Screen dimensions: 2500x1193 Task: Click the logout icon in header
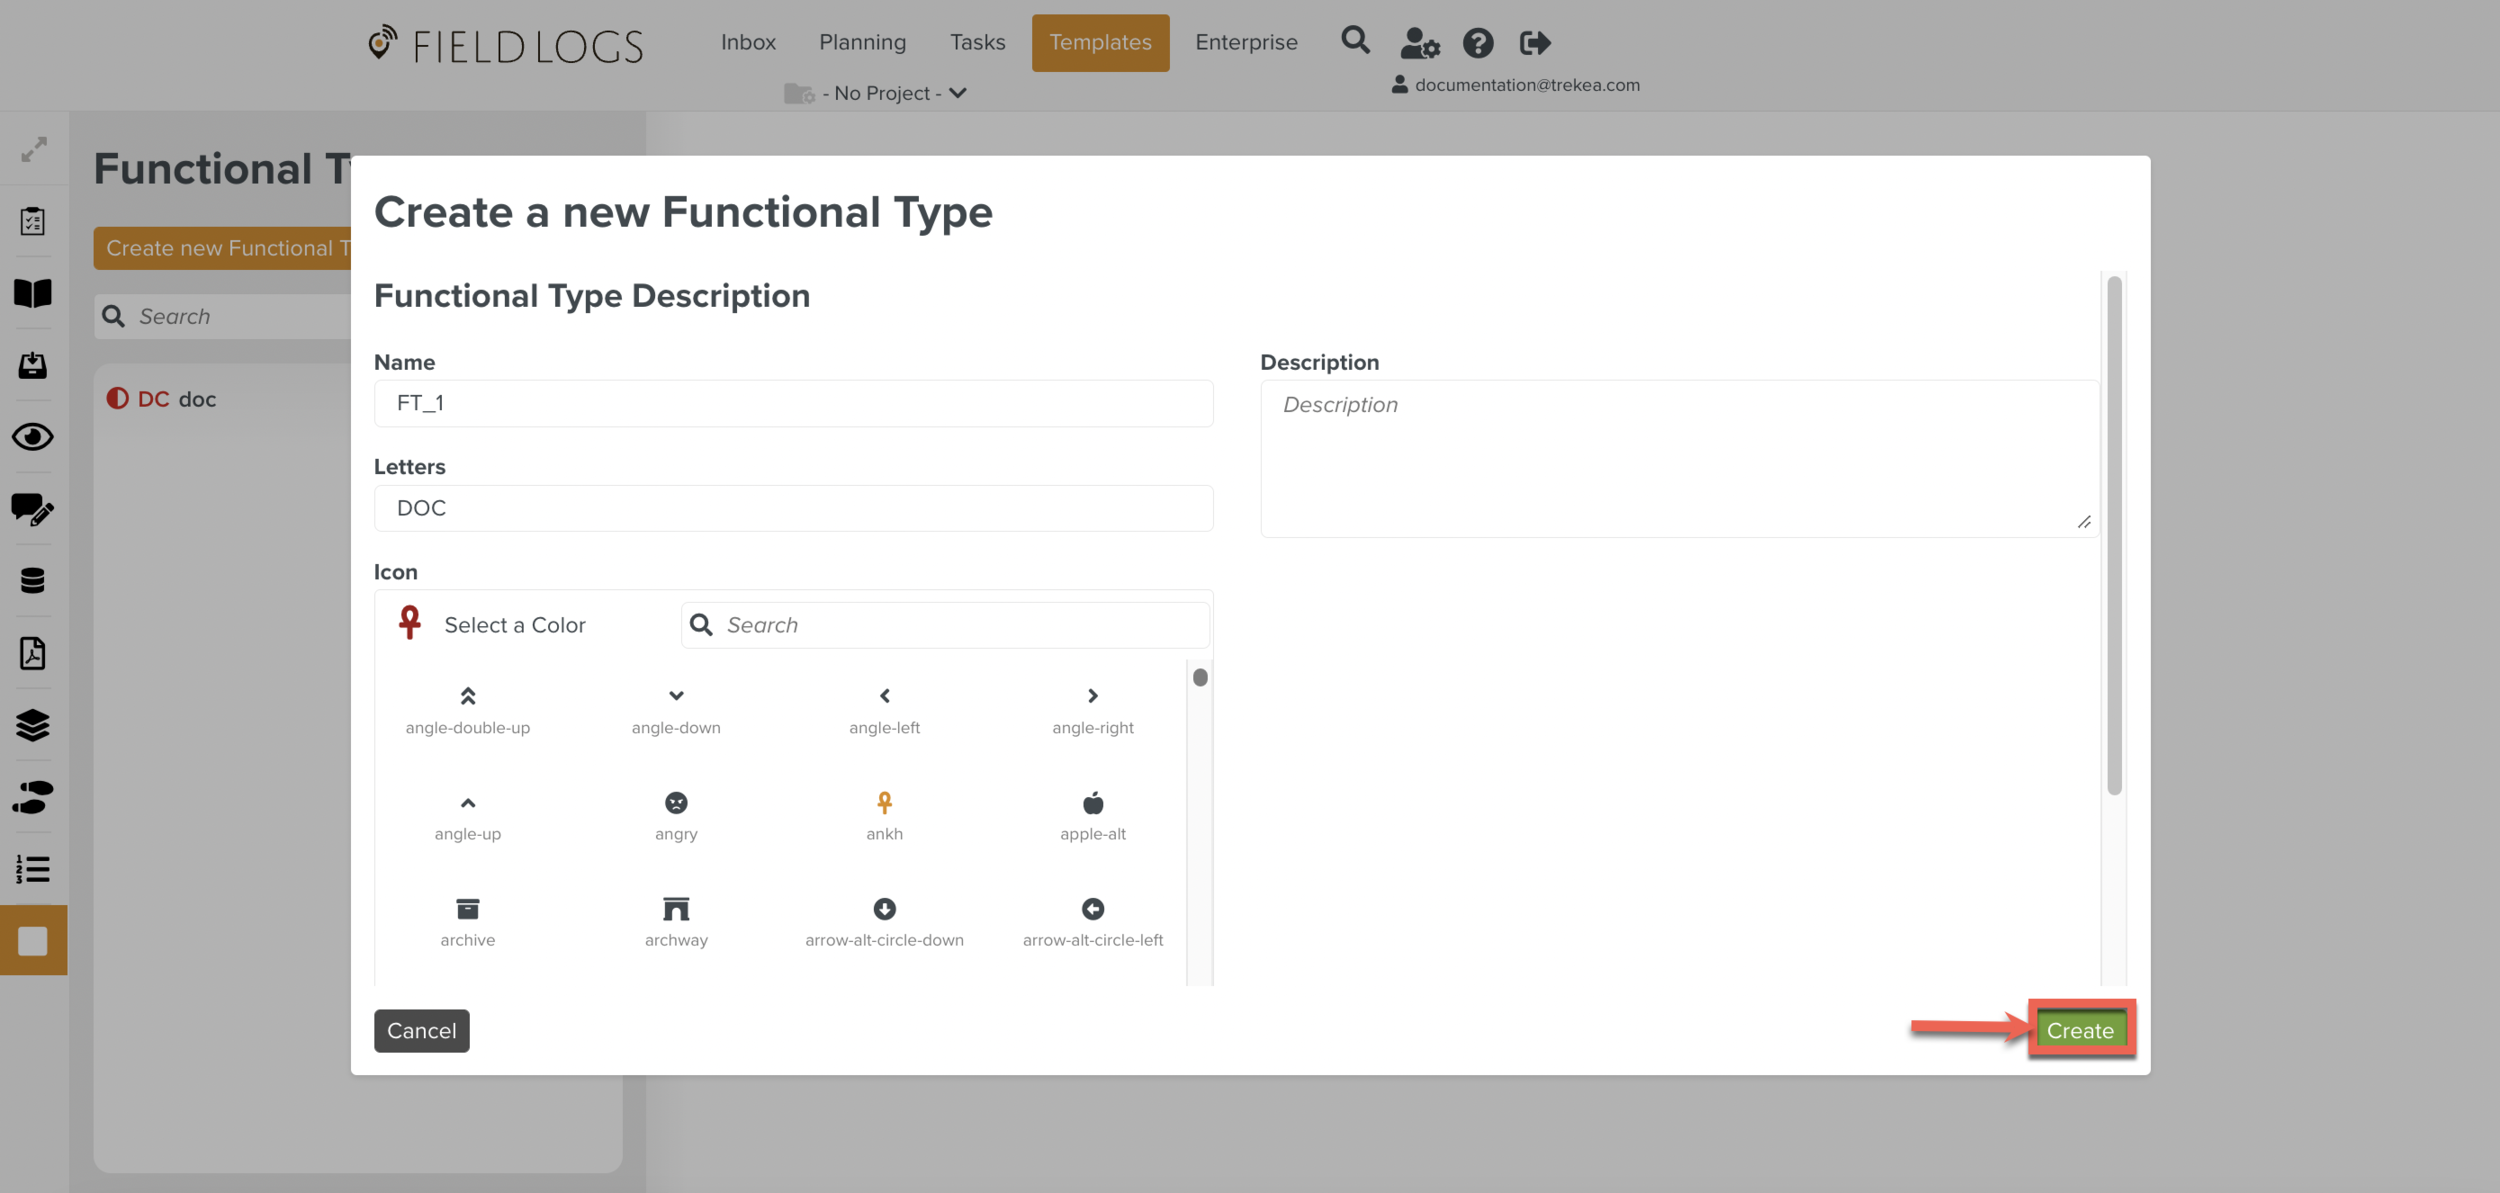pos(1534,43)
